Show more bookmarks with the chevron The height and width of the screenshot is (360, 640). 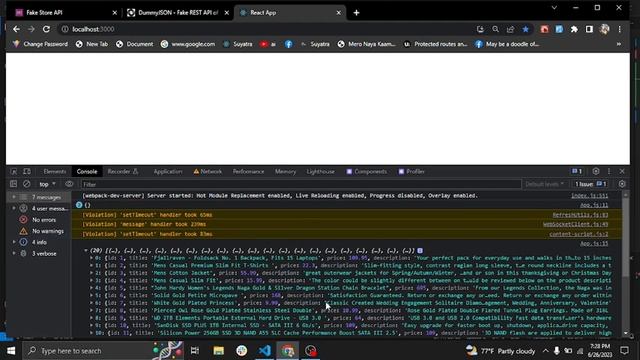pyautogui.click(x=619, y=44)
